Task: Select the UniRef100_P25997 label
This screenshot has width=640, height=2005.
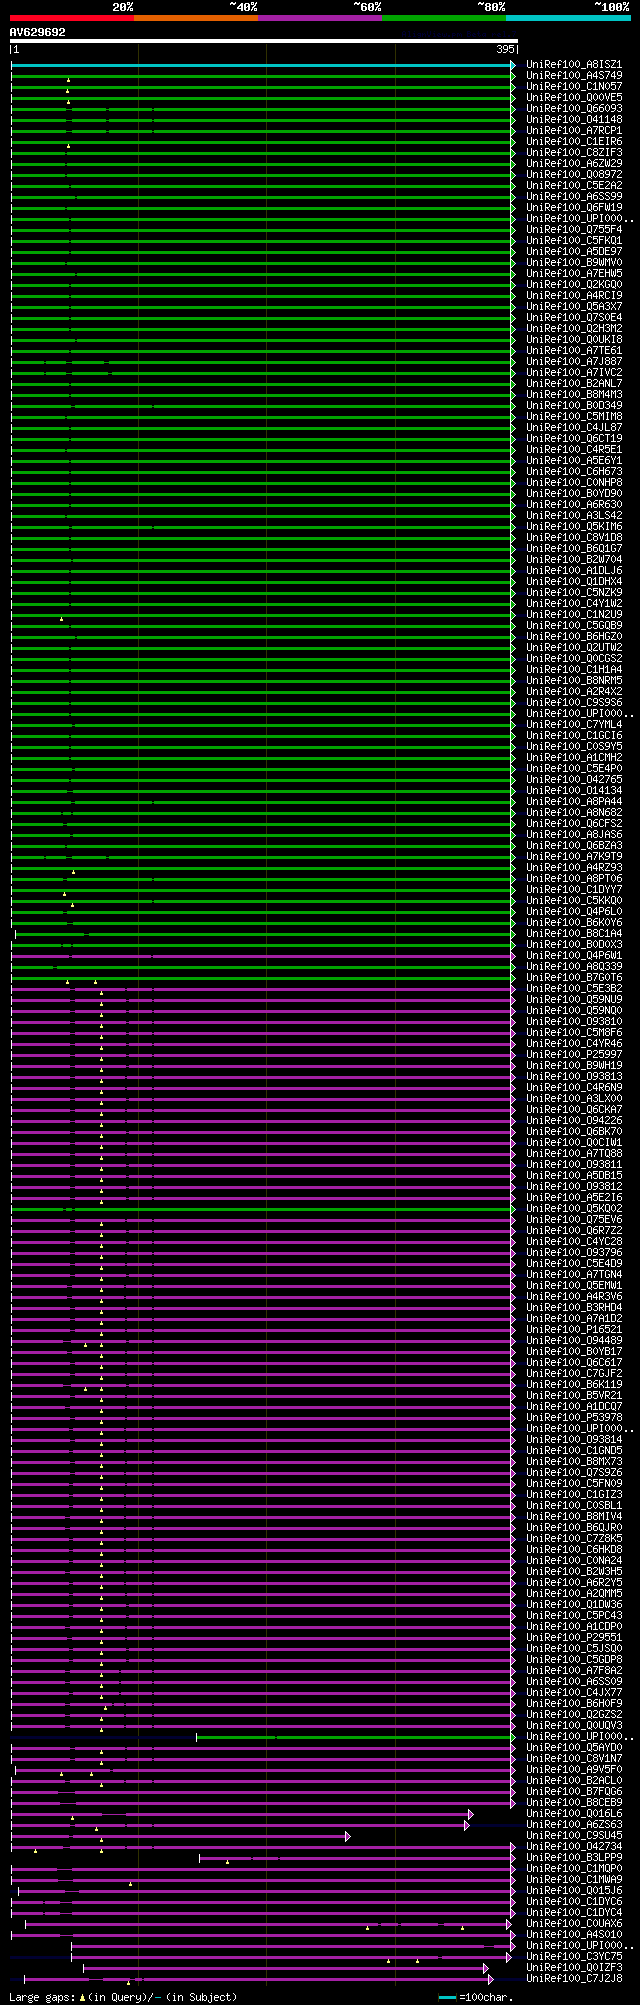Action: coord(574,1055)
